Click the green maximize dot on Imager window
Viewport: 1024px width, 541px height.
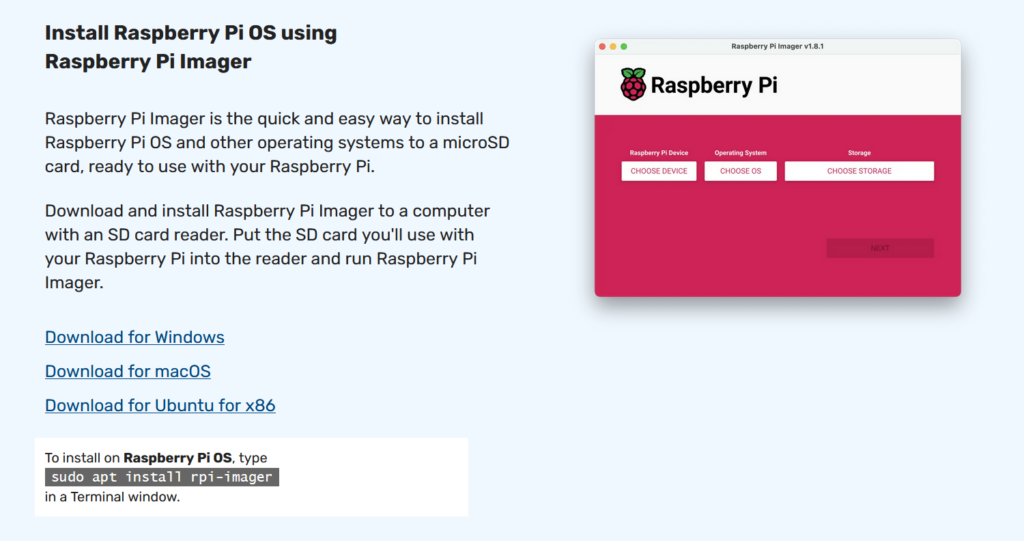[x=624, y=46]
